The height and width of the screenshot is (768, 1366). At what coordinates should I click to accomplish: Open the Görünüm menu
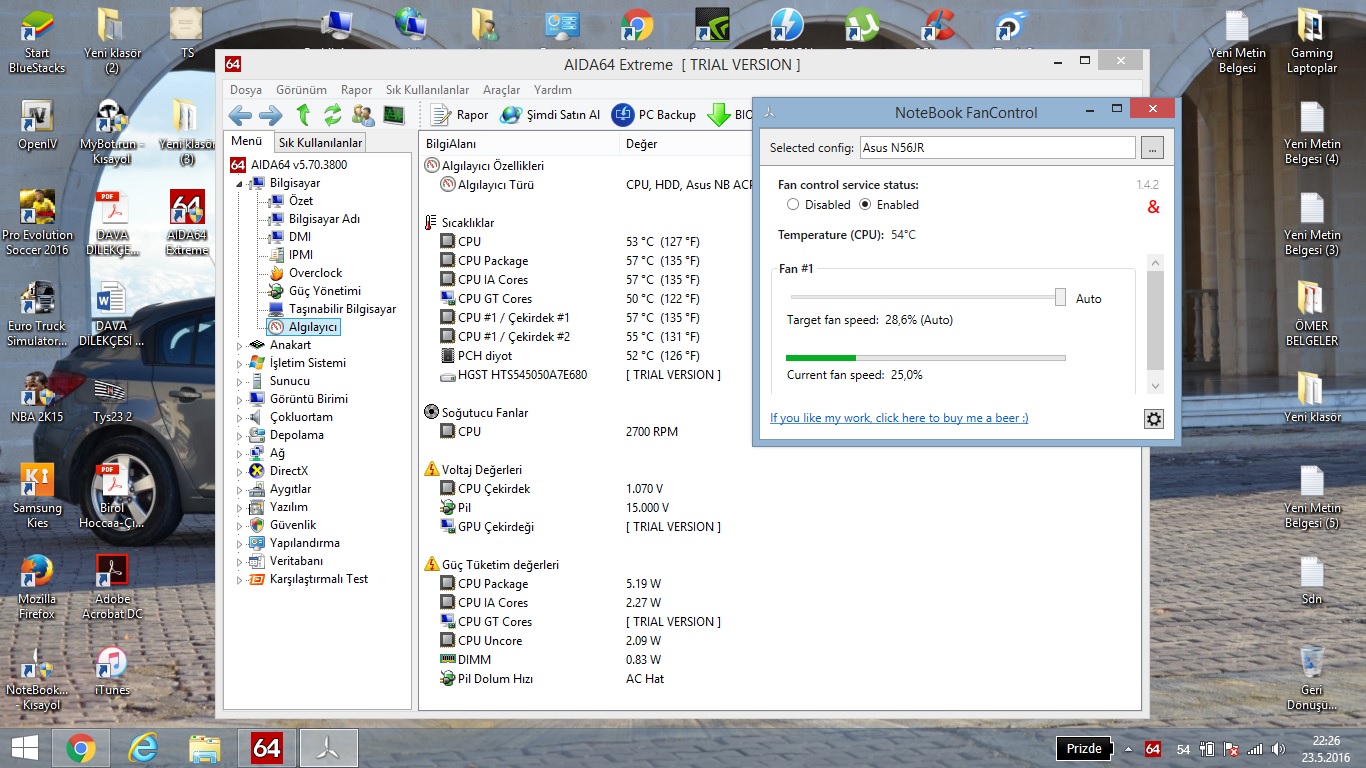301,90
